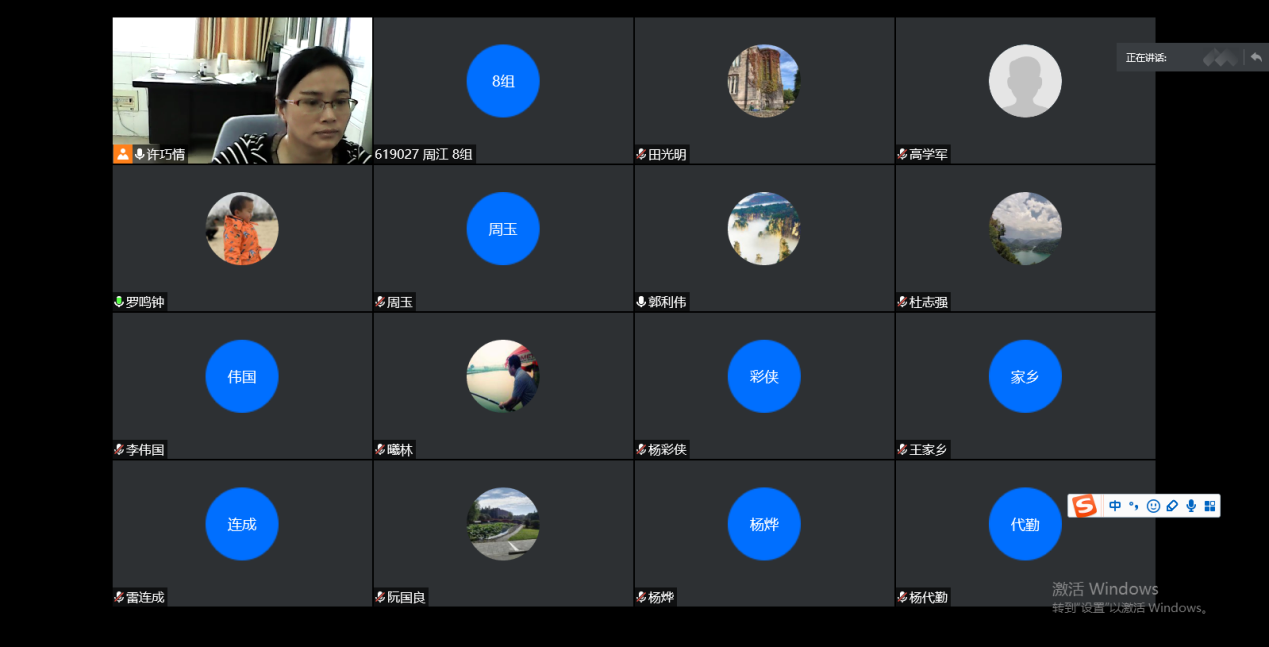Click the orange host icon beside 许巧情
This screenshot has width=1269, height=647.
[x=122, y=154]
